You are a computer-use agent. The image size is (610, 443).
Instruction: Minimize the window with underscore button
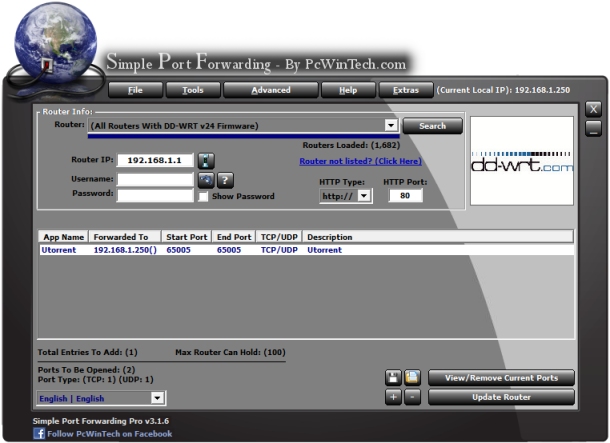(593, 129)
